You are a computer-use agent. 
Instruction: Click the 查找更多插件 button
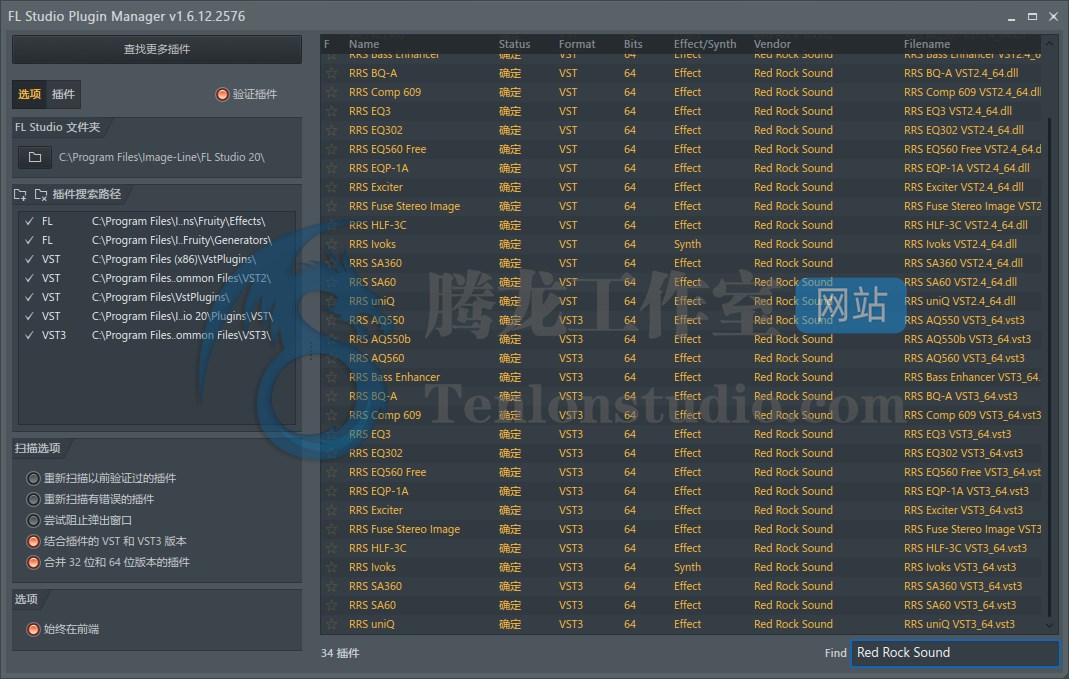(157, 50)
